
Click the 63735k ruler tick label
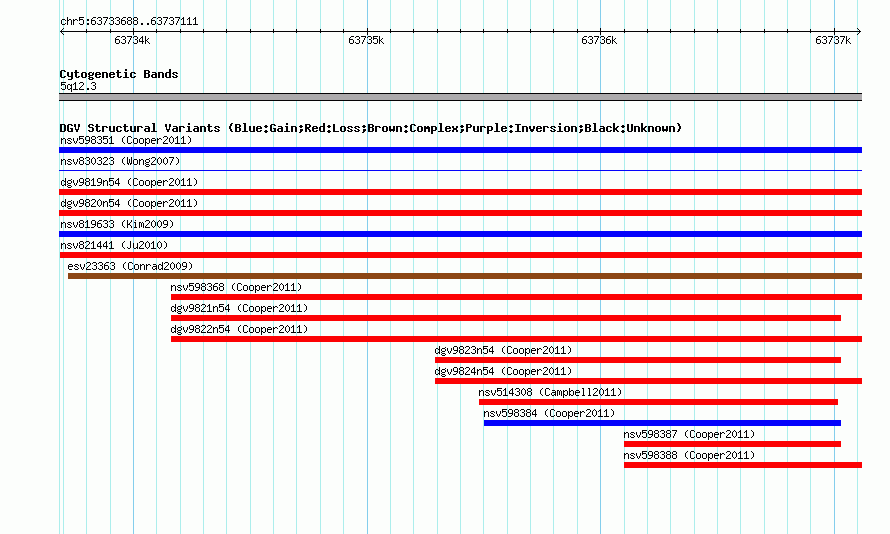pos(366,40)
